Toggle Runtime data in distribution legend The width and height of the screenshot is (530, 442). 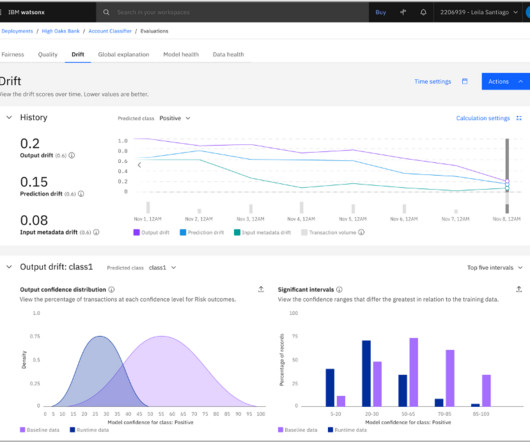click(89, 430)
